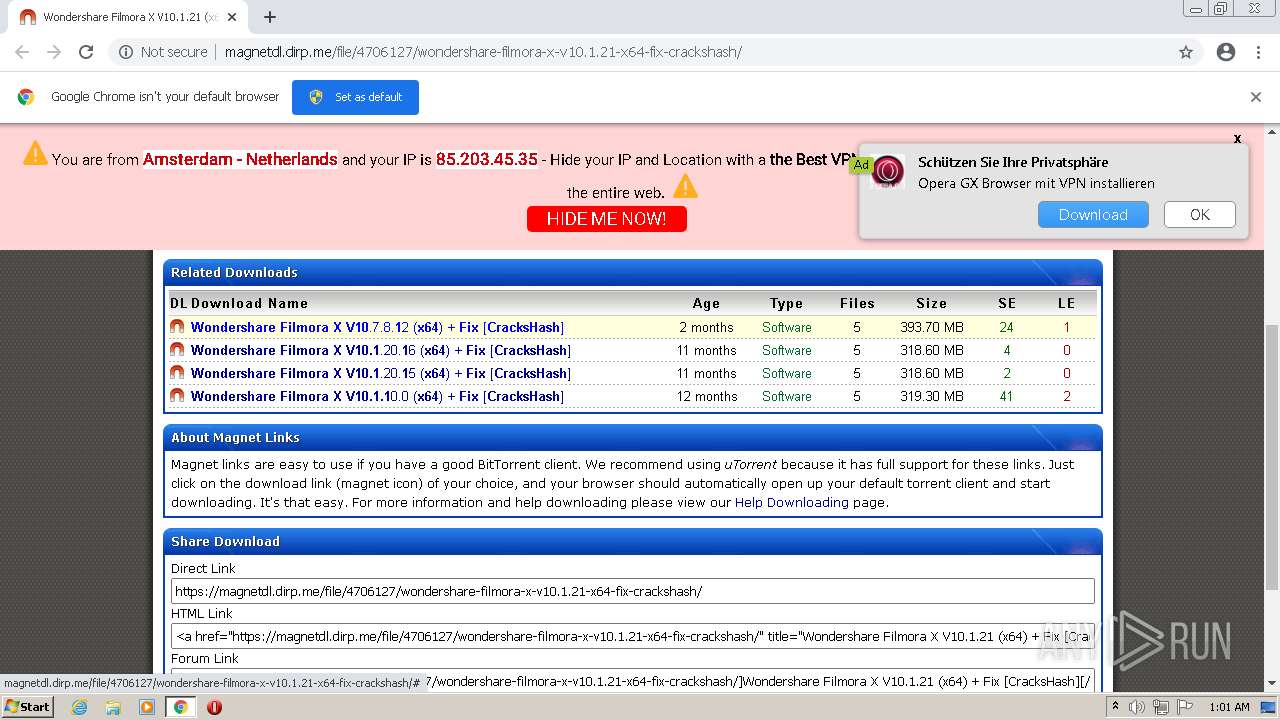Click magnet icon for Filmora V10.1.20.16
Image resolution: width=1280 pixels, height=720 pixels.
tap(177, 350)
